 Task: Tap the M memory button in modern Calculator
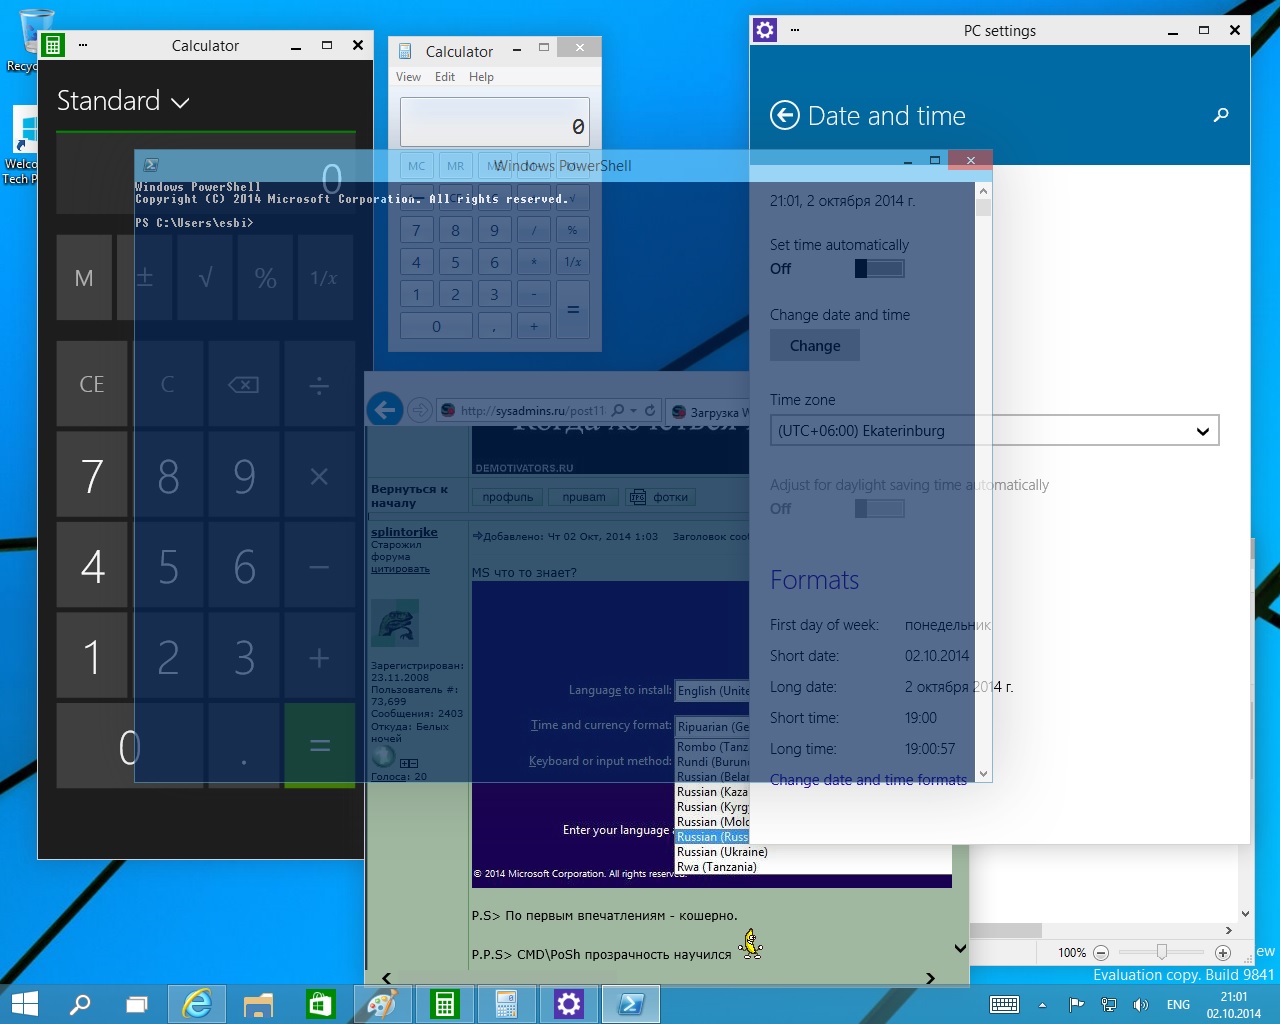(x=84, y=278)
